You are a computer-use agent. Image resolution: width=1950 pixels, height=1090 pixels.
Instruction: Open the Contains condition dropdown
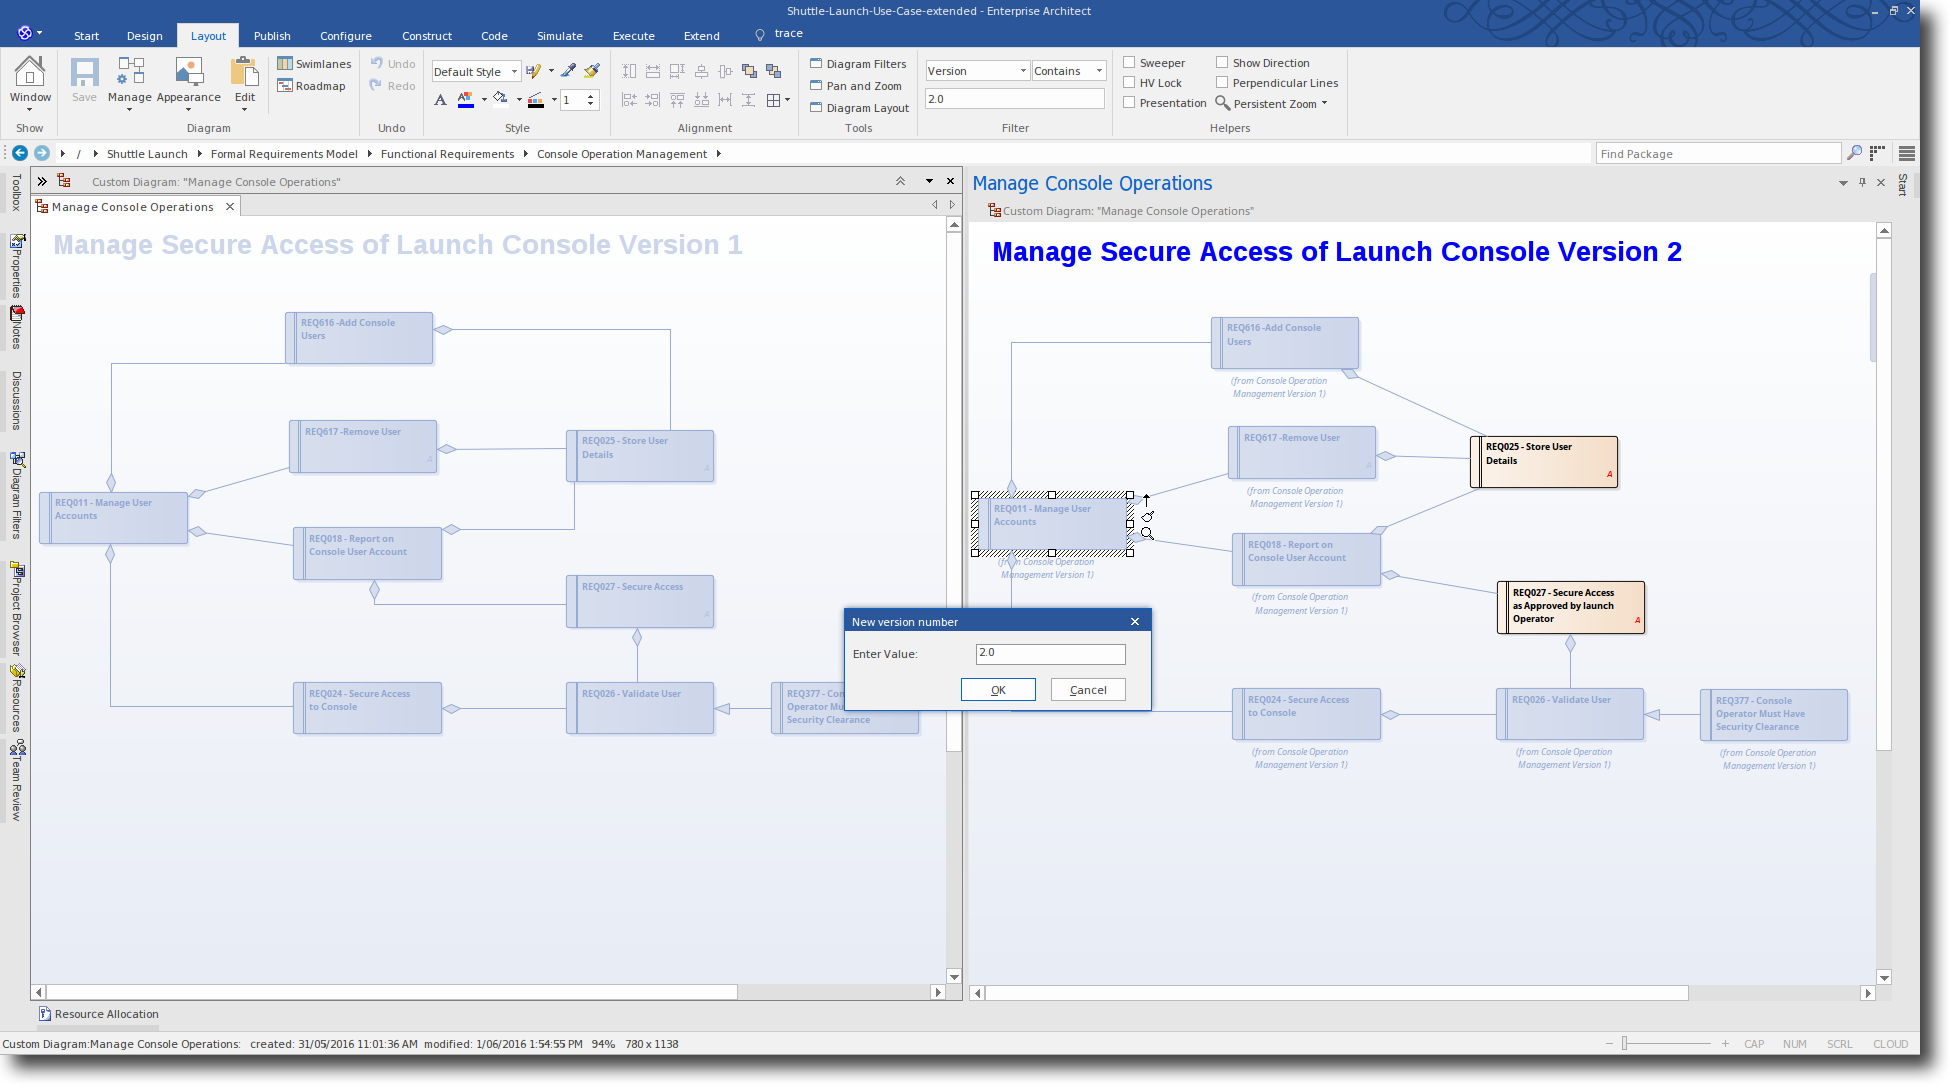click(x=1099, y=71)
